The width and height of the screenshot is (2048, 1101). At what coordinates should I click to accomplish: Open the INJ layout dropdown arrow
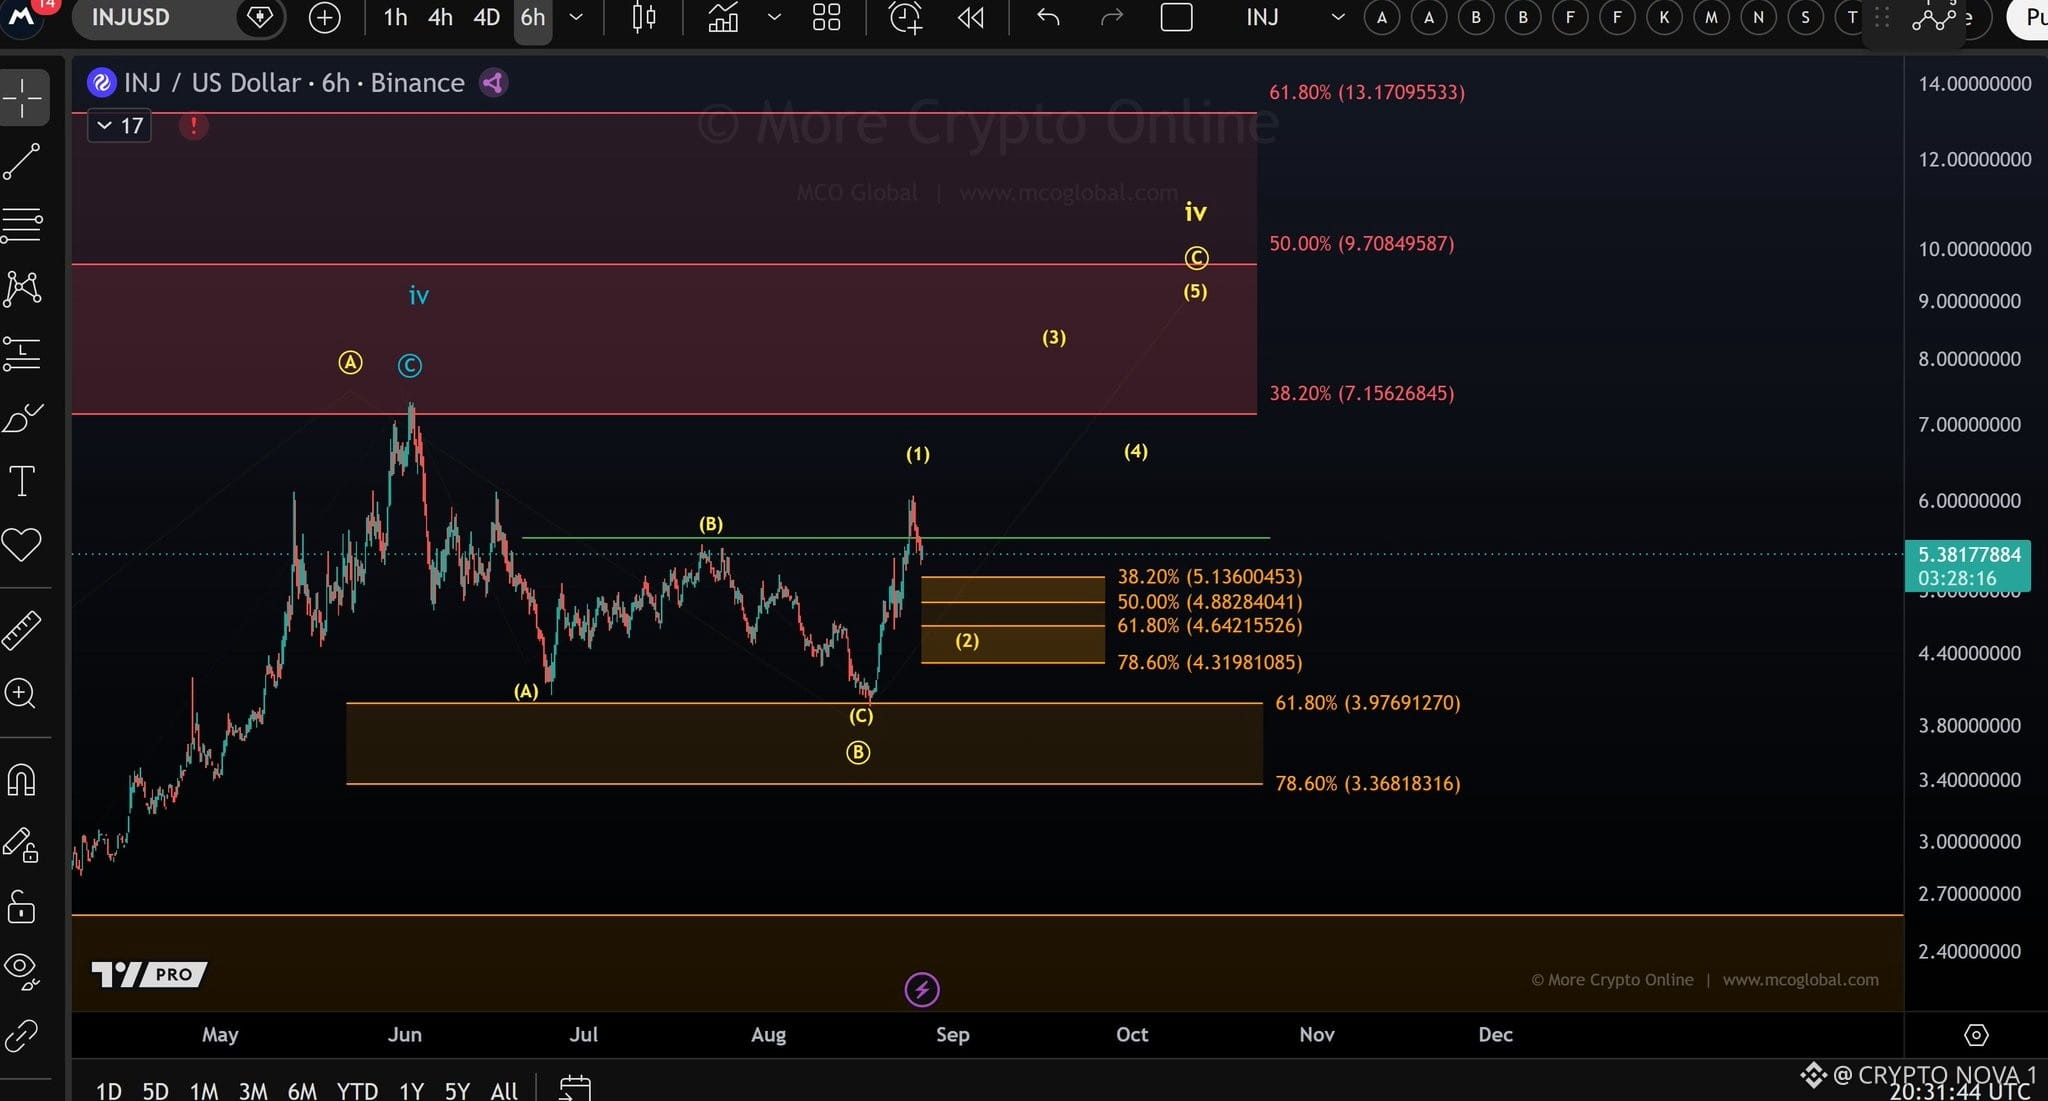[x=1338, y=17]
